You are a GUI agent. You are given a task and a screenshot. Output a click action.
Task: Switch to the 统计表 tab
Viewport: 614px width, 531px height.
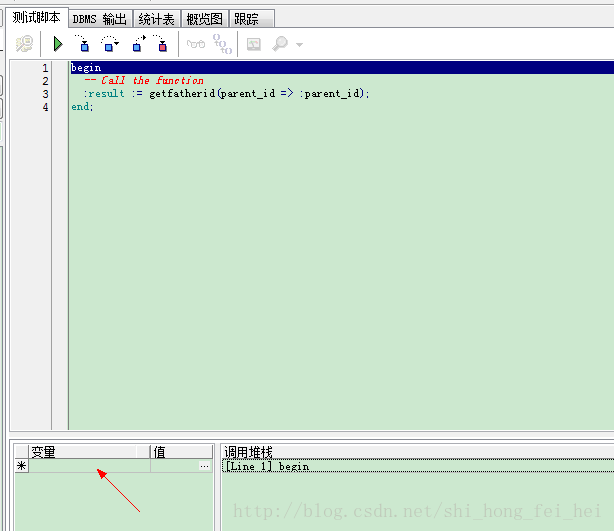[156, 19]
